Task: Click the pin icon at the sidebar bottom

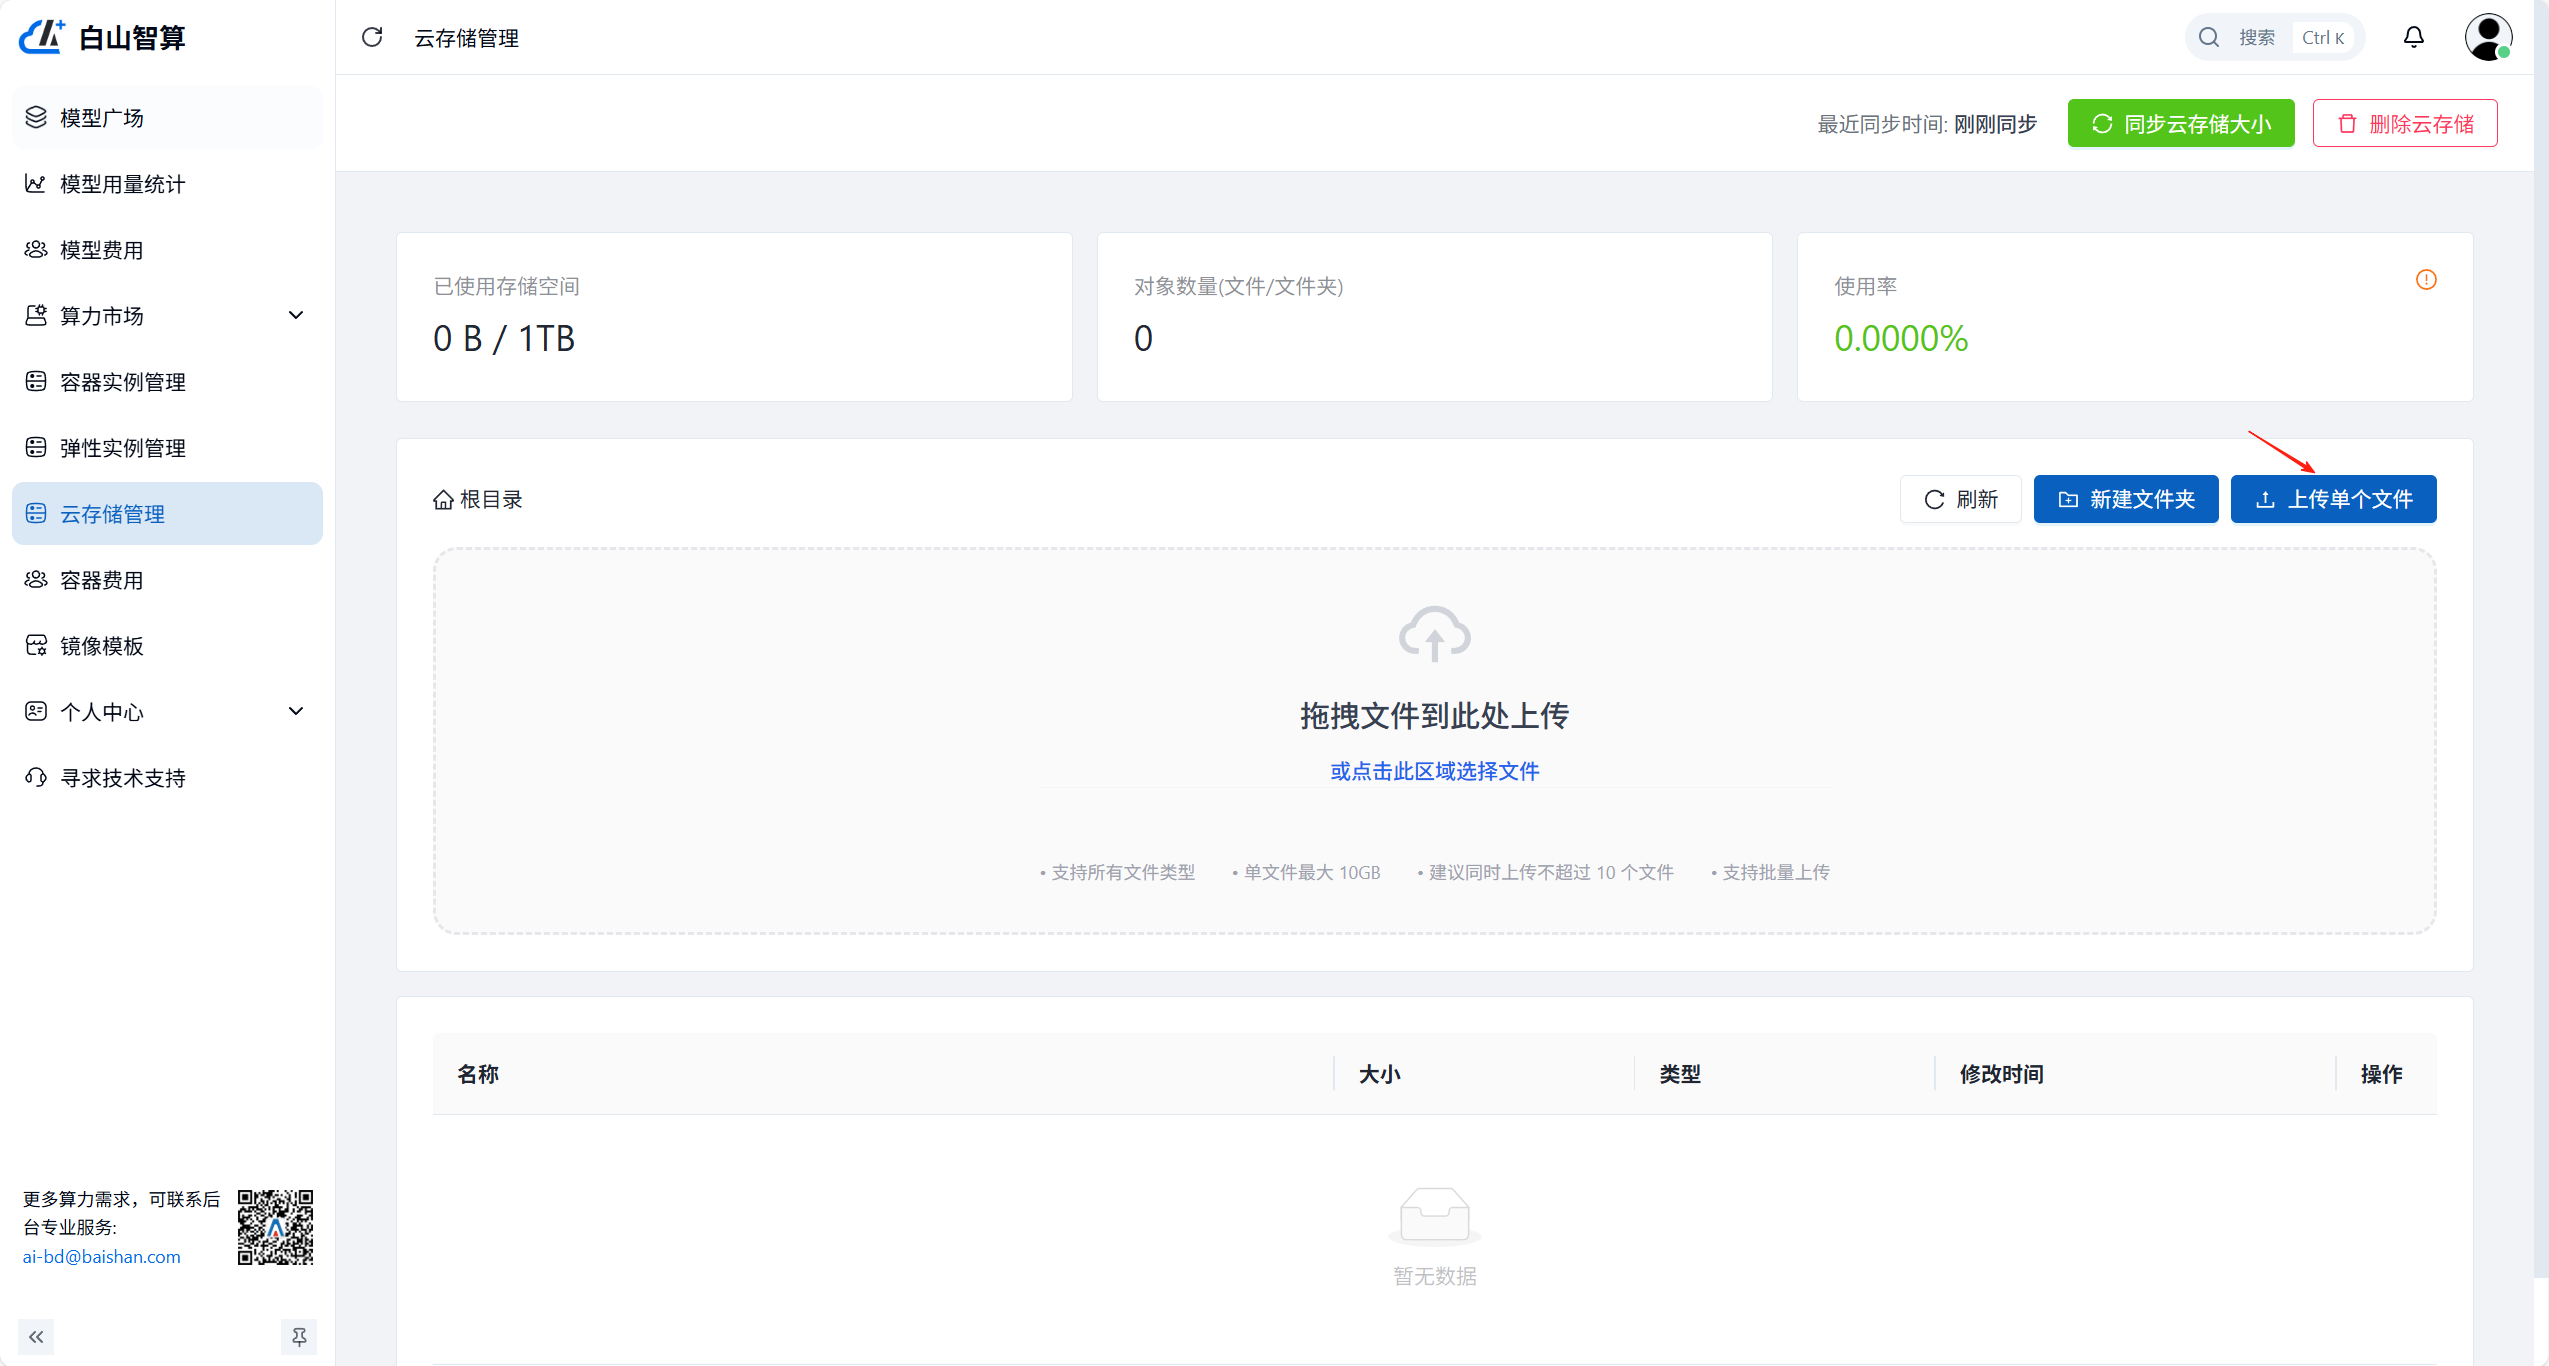Action: coord(299,1336)
